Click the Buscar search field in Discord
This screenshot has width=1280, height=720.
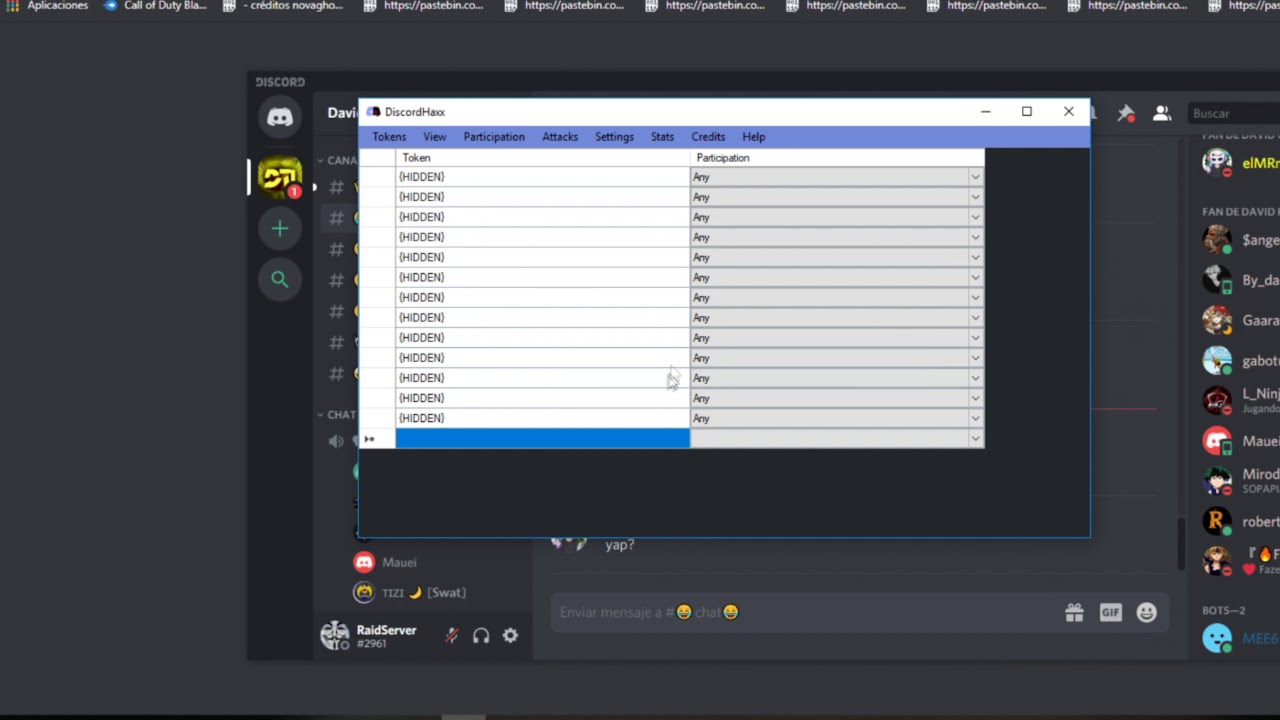point(1234,114)
